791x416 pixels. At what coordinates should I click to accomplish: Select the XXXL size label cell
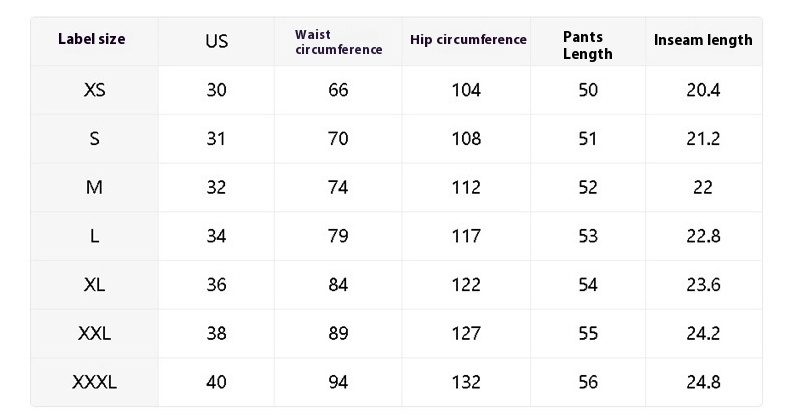tap(94, 382)
